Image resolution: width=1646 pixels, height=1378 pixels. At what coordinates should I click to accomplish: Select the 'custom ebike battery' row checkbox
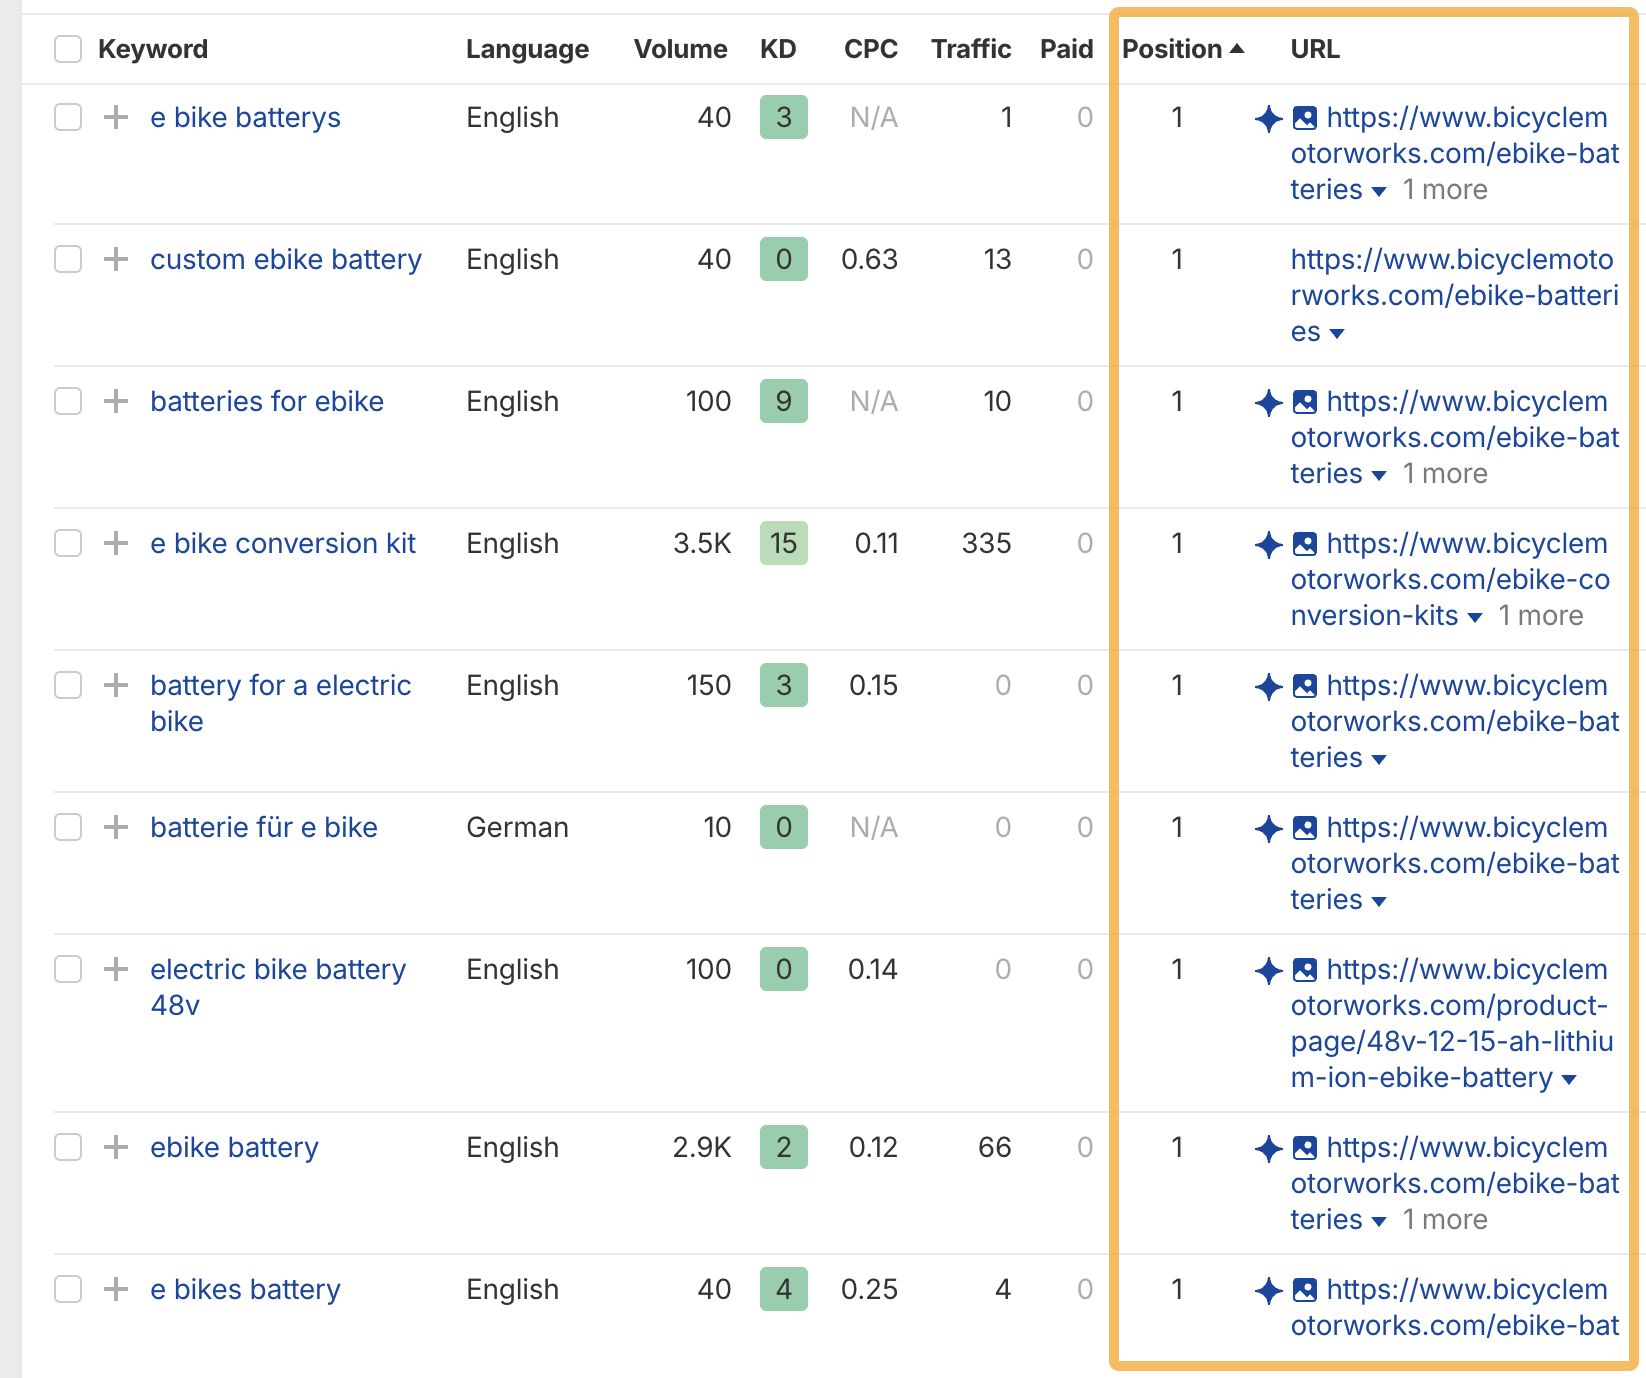[x=68, y=259]
